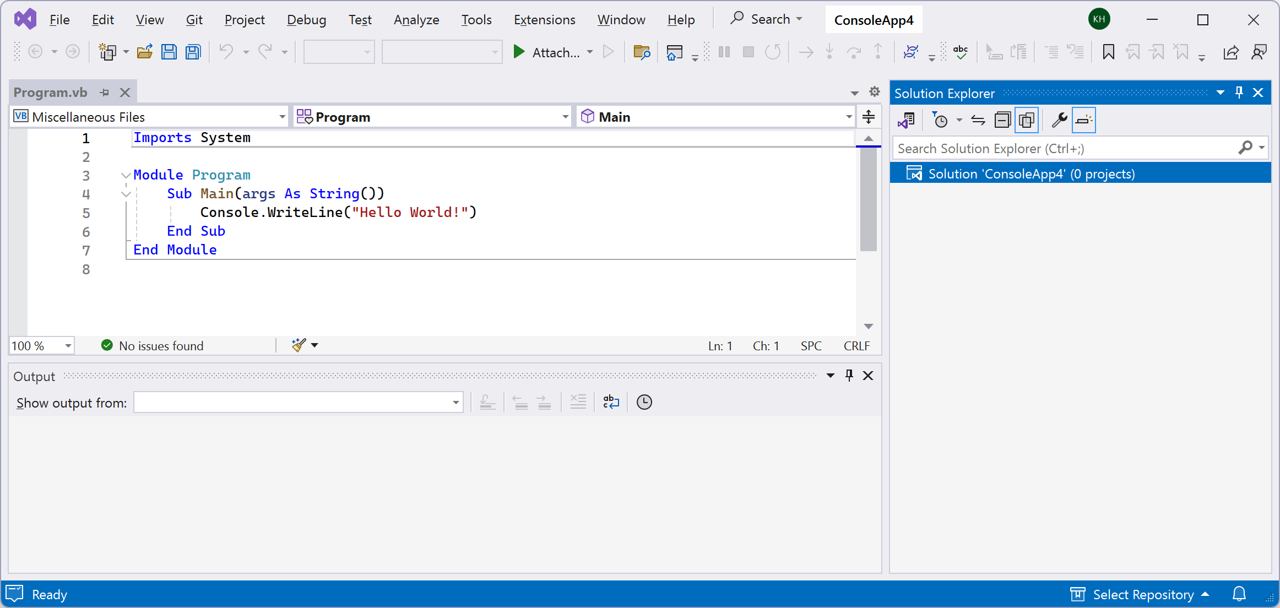Open the Extensions menu
This screenshot has height=608, width=1280.
(544, 19)
